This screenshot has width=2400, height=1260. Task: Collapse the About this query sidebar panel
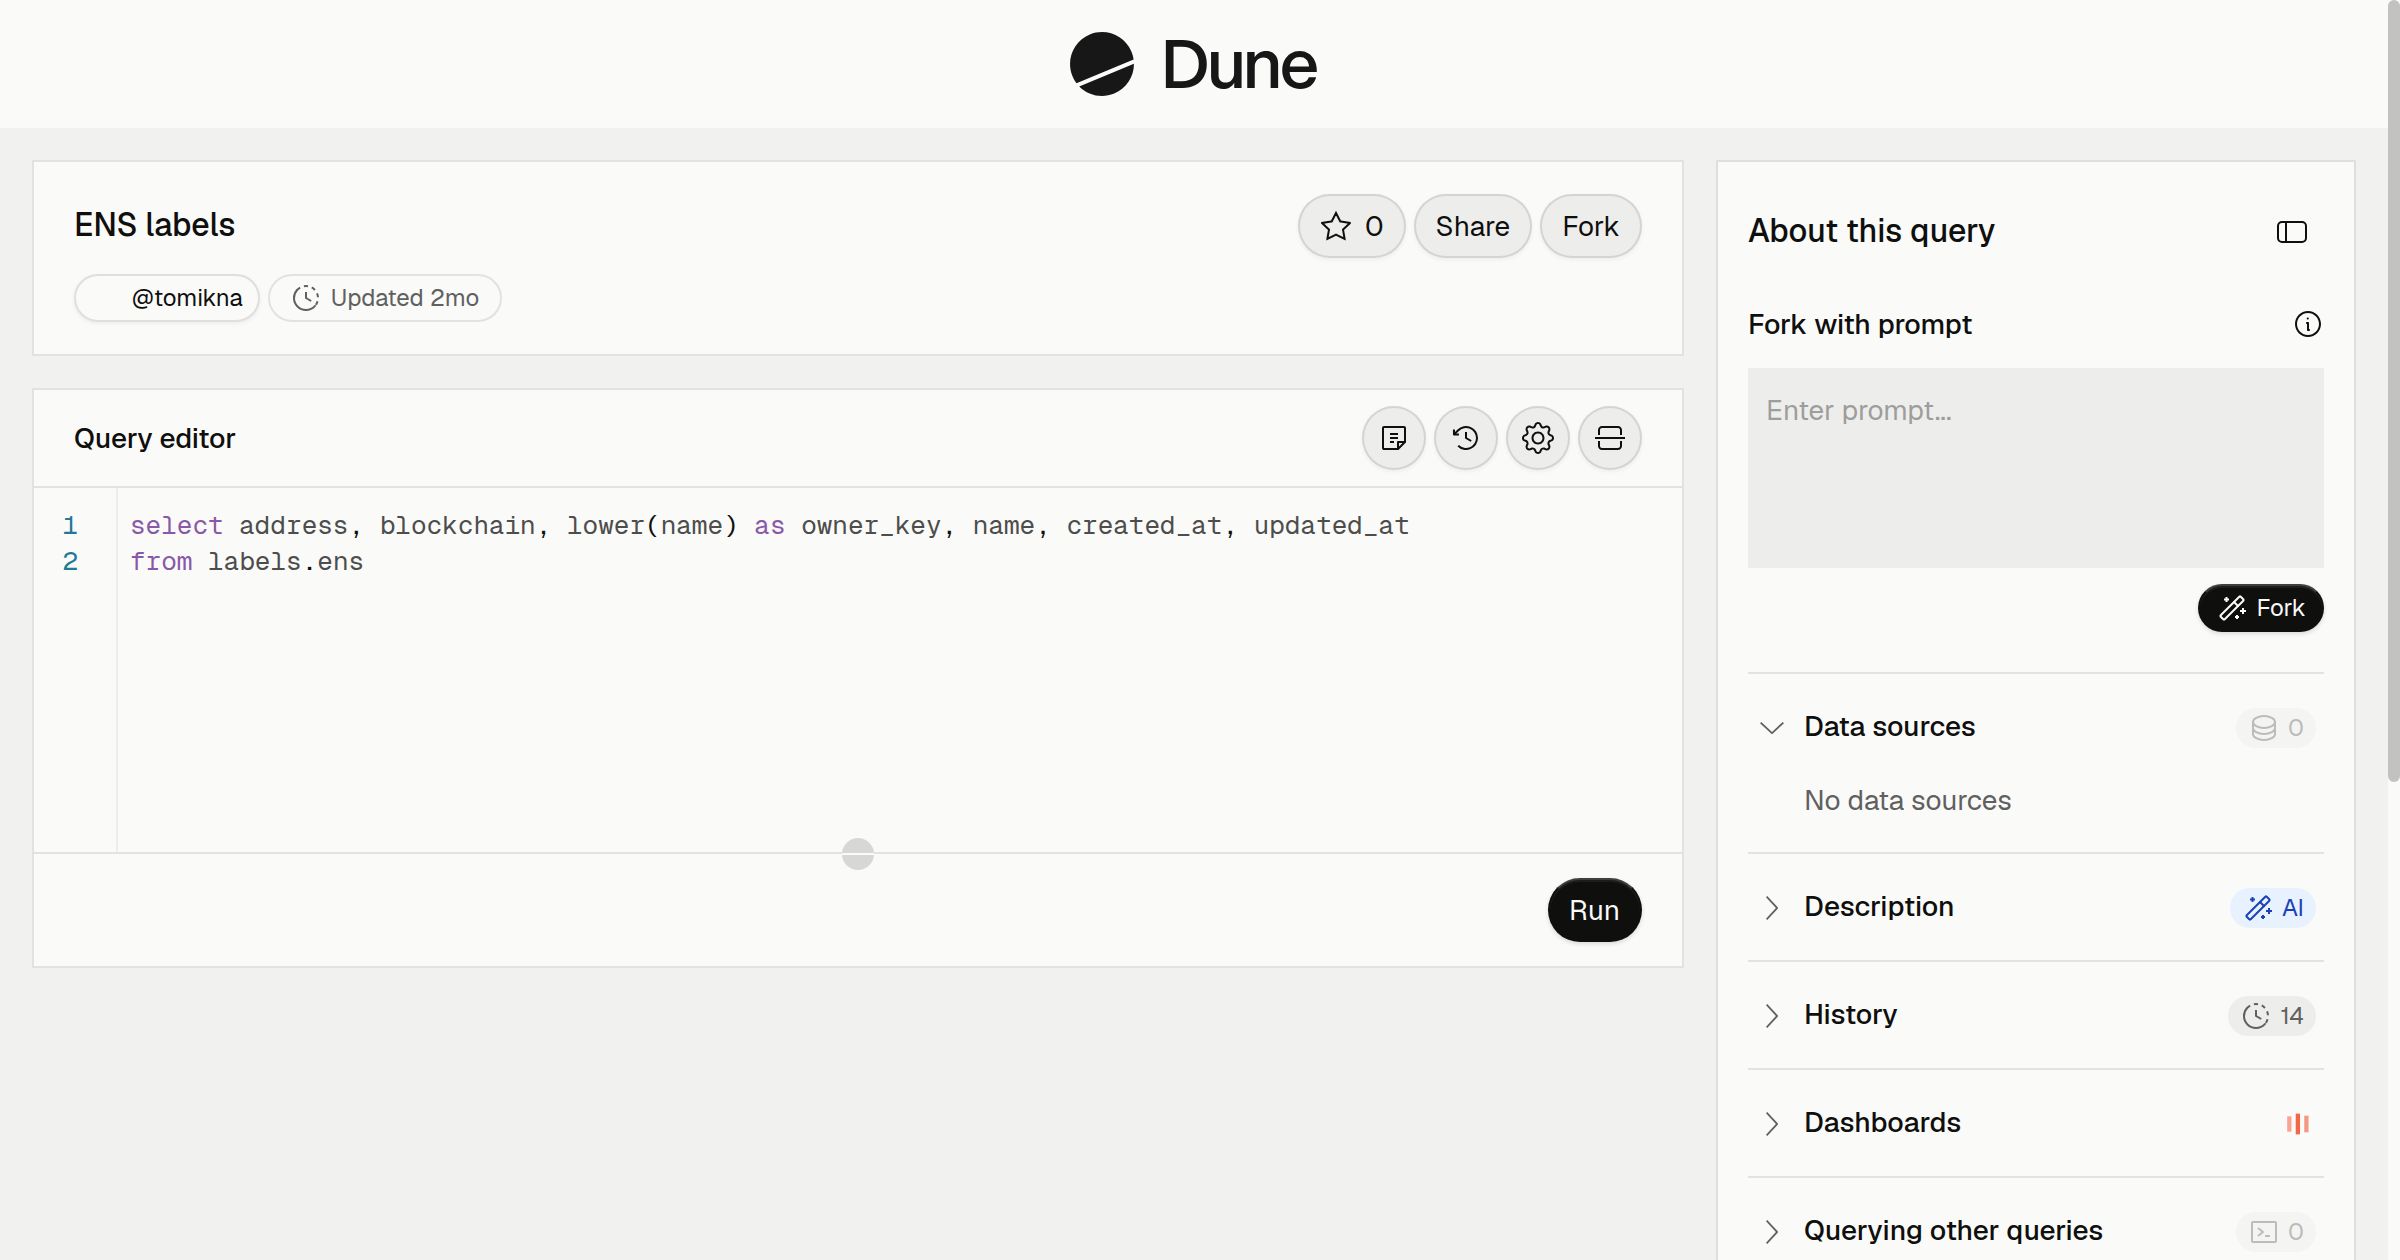pos(2291,232)
